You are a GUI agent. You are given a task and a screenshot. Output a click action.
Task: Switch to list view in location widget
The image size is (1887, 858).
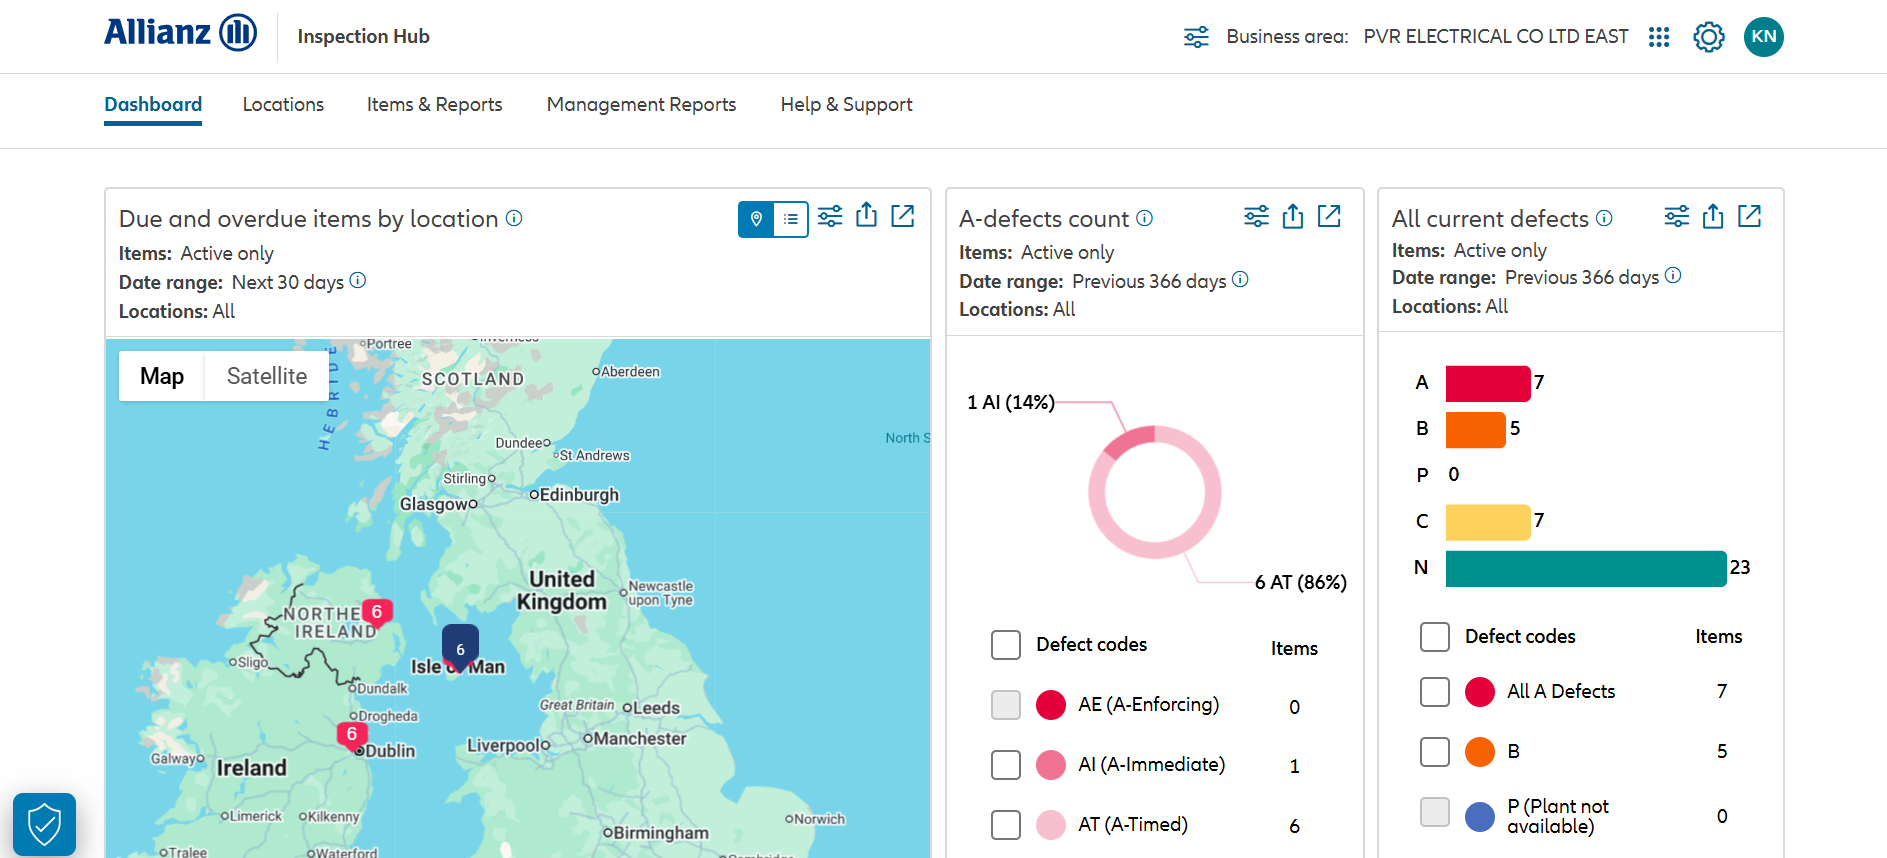click(x=790, y=219)
